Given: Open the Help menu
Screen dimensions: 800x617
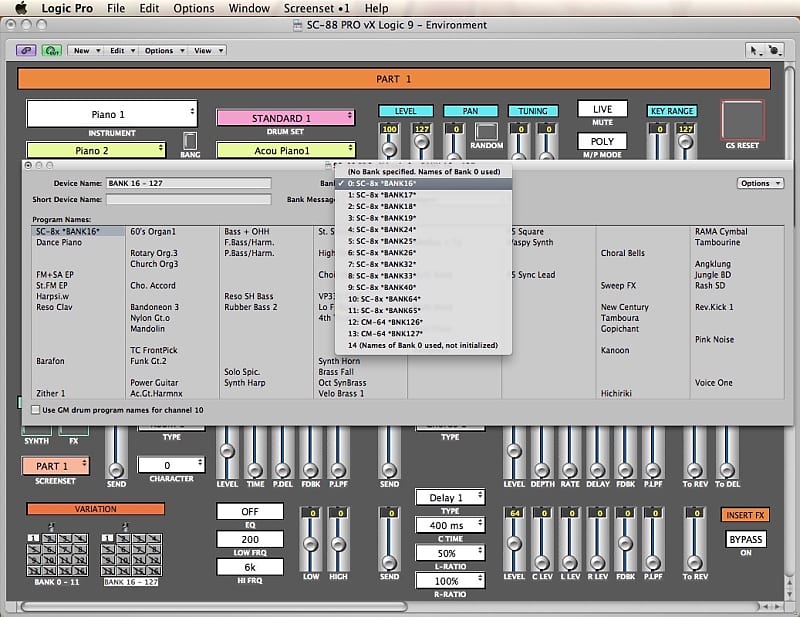Looking at the screenshot, I should pyautogui.click(x=377, y=8).
